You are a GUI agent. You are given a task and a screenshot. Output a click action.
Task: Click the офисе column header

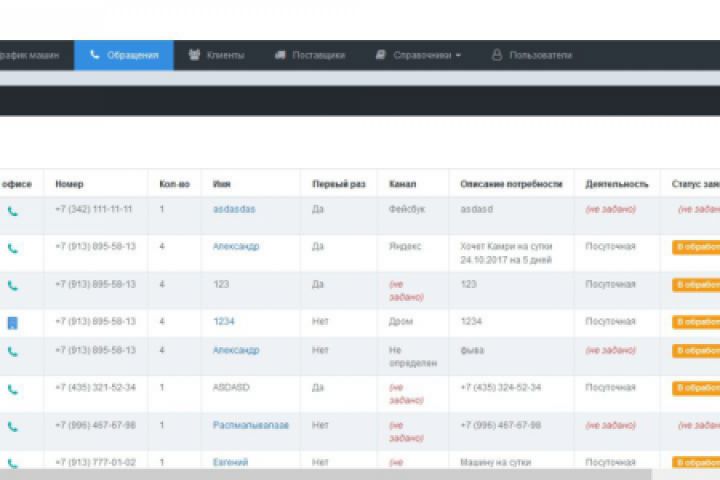pos(17,184)
